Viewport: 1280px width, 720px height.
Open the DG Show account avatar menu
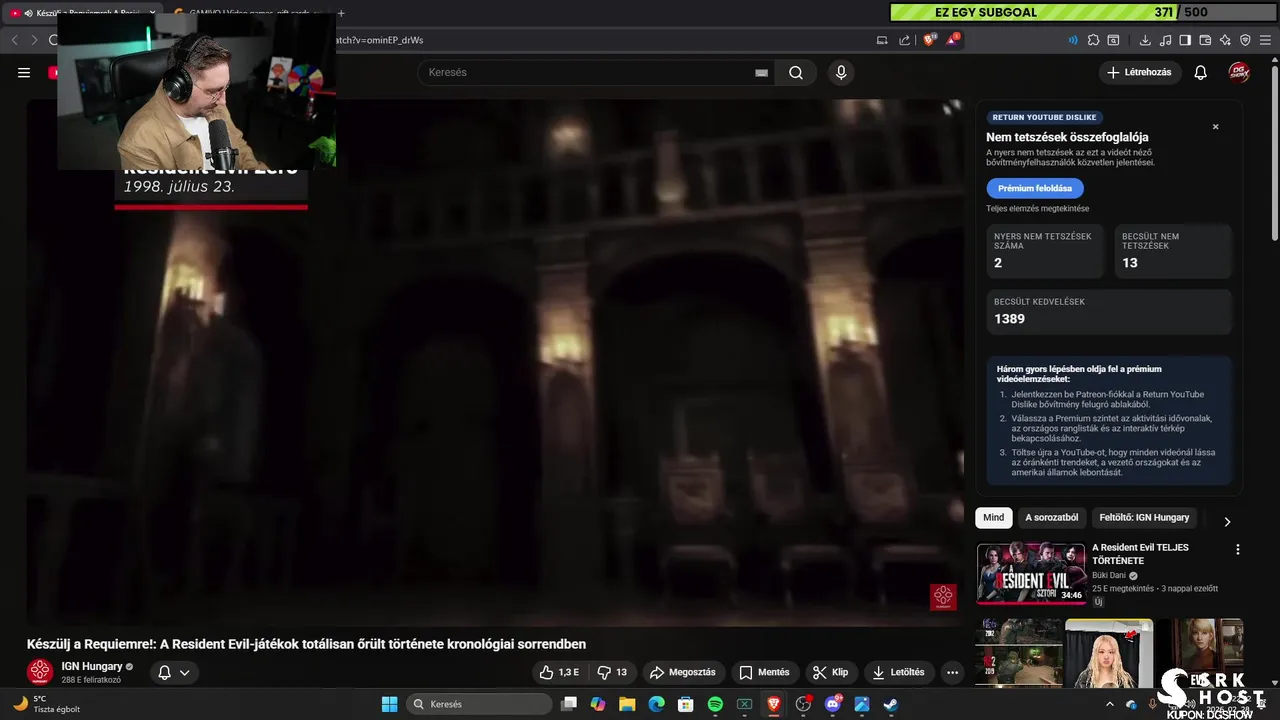pos(1239,72)
